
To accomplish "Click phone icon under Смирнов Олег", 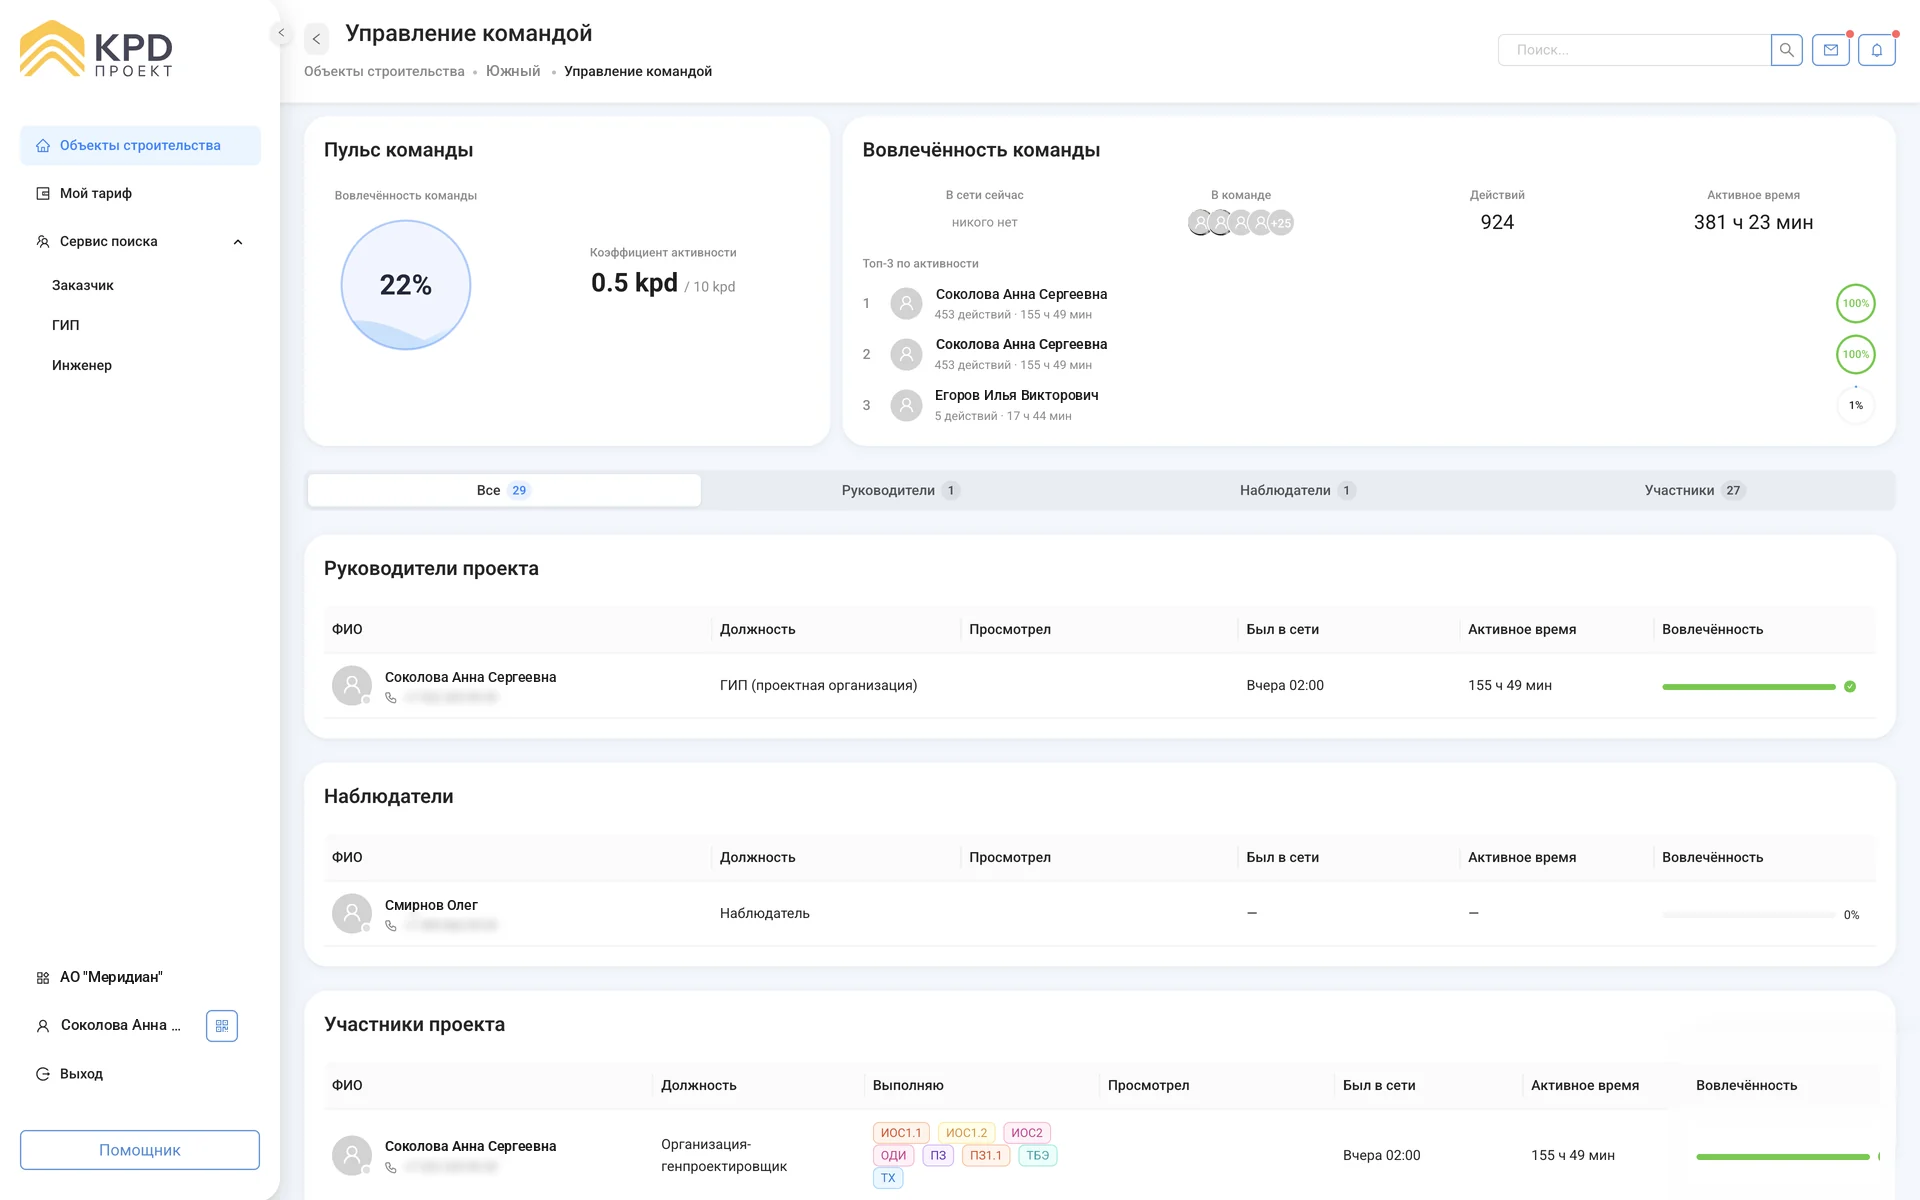I will point(391,926).
